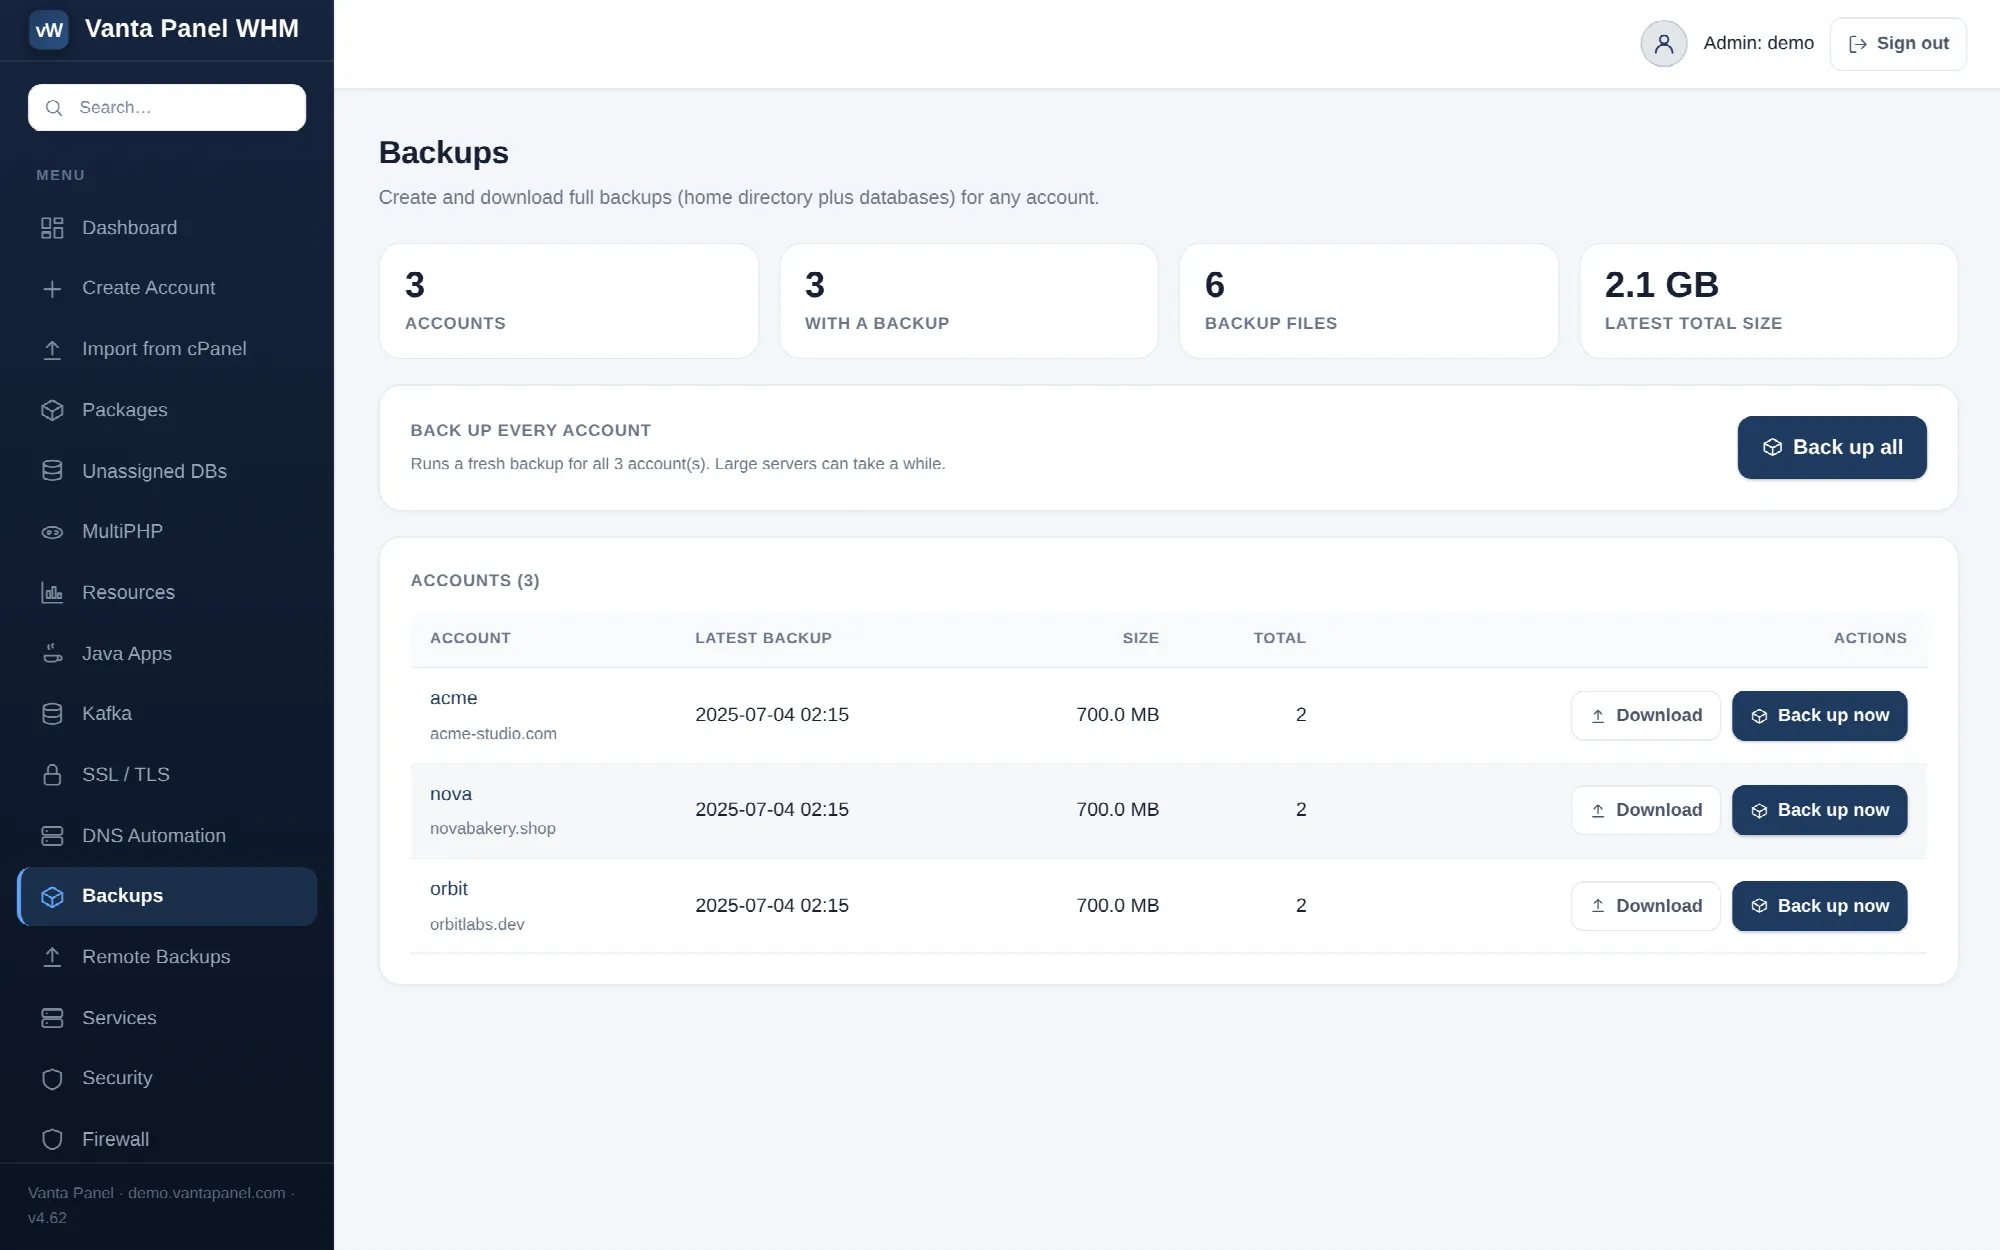Go to Services section
Viewport: 2000px width, 1250px height.
[167, 1018]
